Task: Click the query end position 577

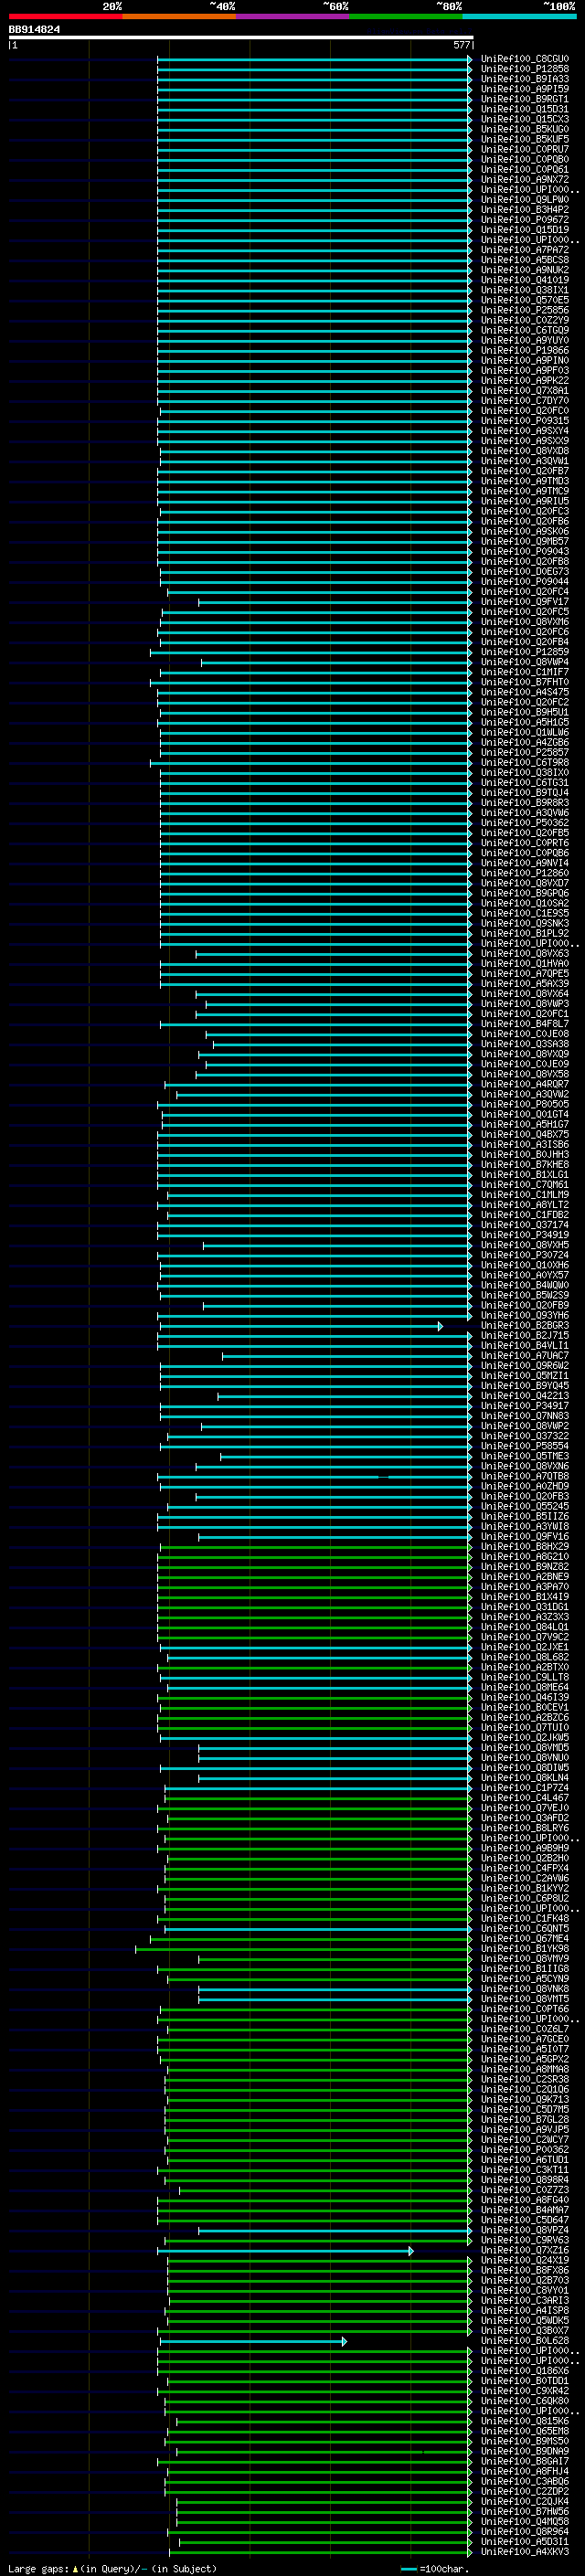Action: click(461, 45)
